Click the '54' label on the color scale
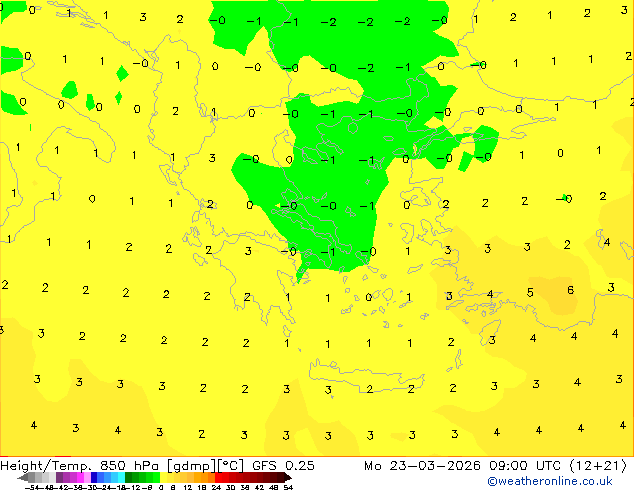This screenshot has width=634, height=490. 288,487
